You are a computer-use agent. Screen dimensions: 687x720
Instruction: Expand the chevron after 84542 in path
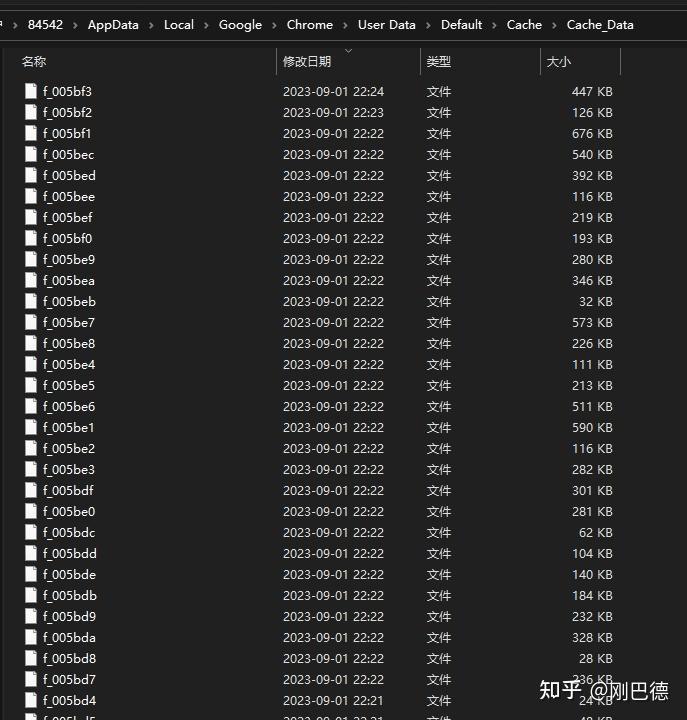click(x=75, y=25)
